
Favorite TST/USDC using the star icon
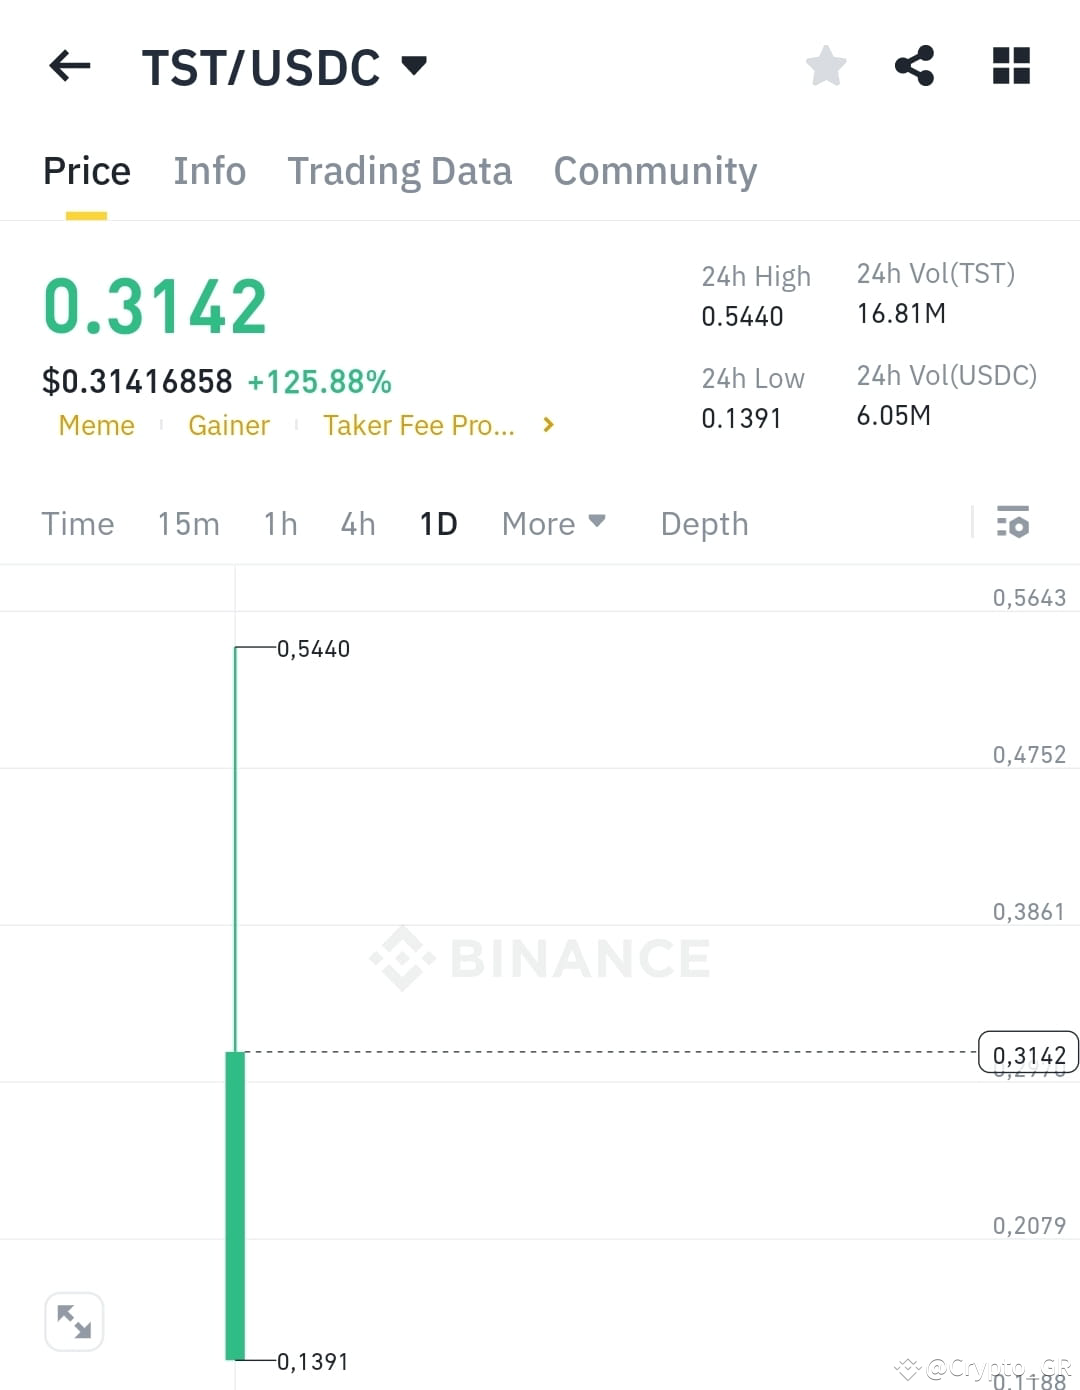click(x=825, y=65)
